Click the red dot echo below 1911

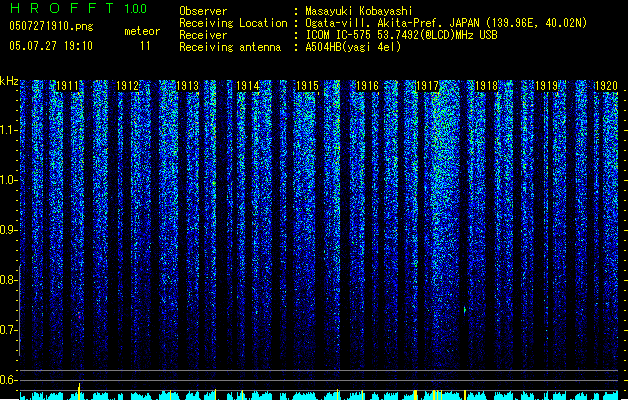coord(79,317)
